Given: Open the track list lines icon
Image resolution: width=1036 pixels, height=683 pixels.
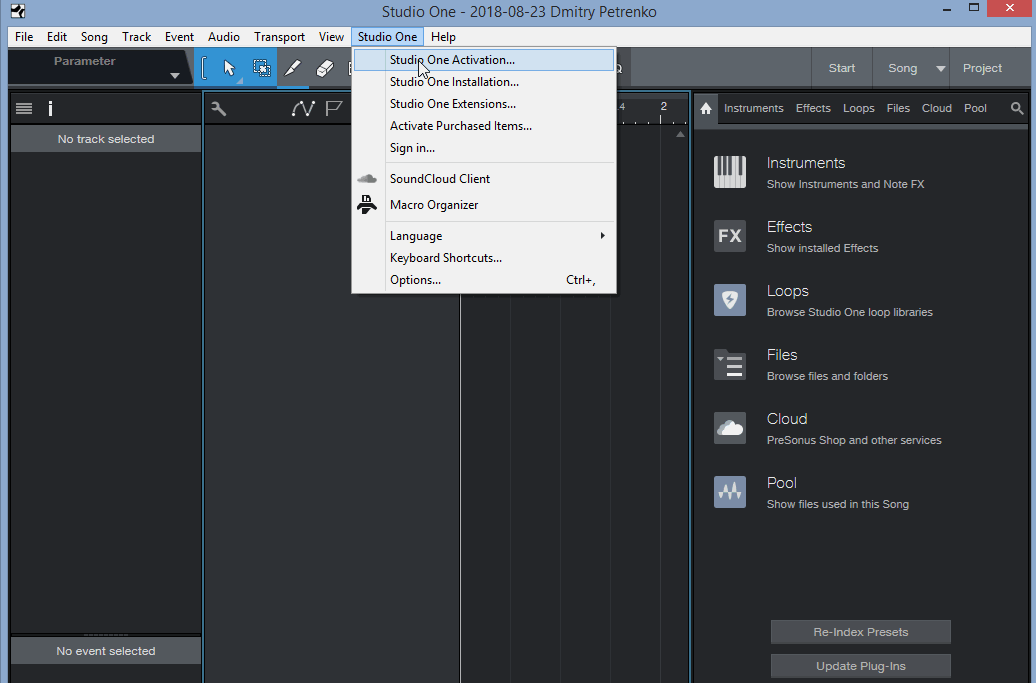Looking at the screenshot, I should pos(24,108).
